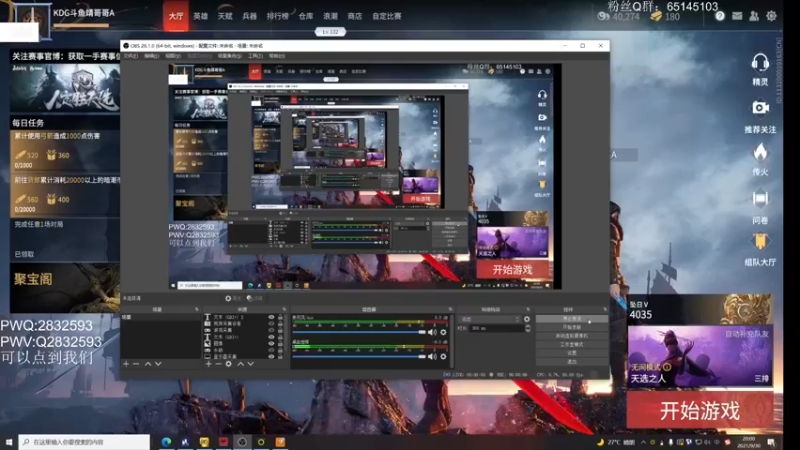Switch to the game 英雄 tab
Screen dimensions: 800x450
coord(201,16)
